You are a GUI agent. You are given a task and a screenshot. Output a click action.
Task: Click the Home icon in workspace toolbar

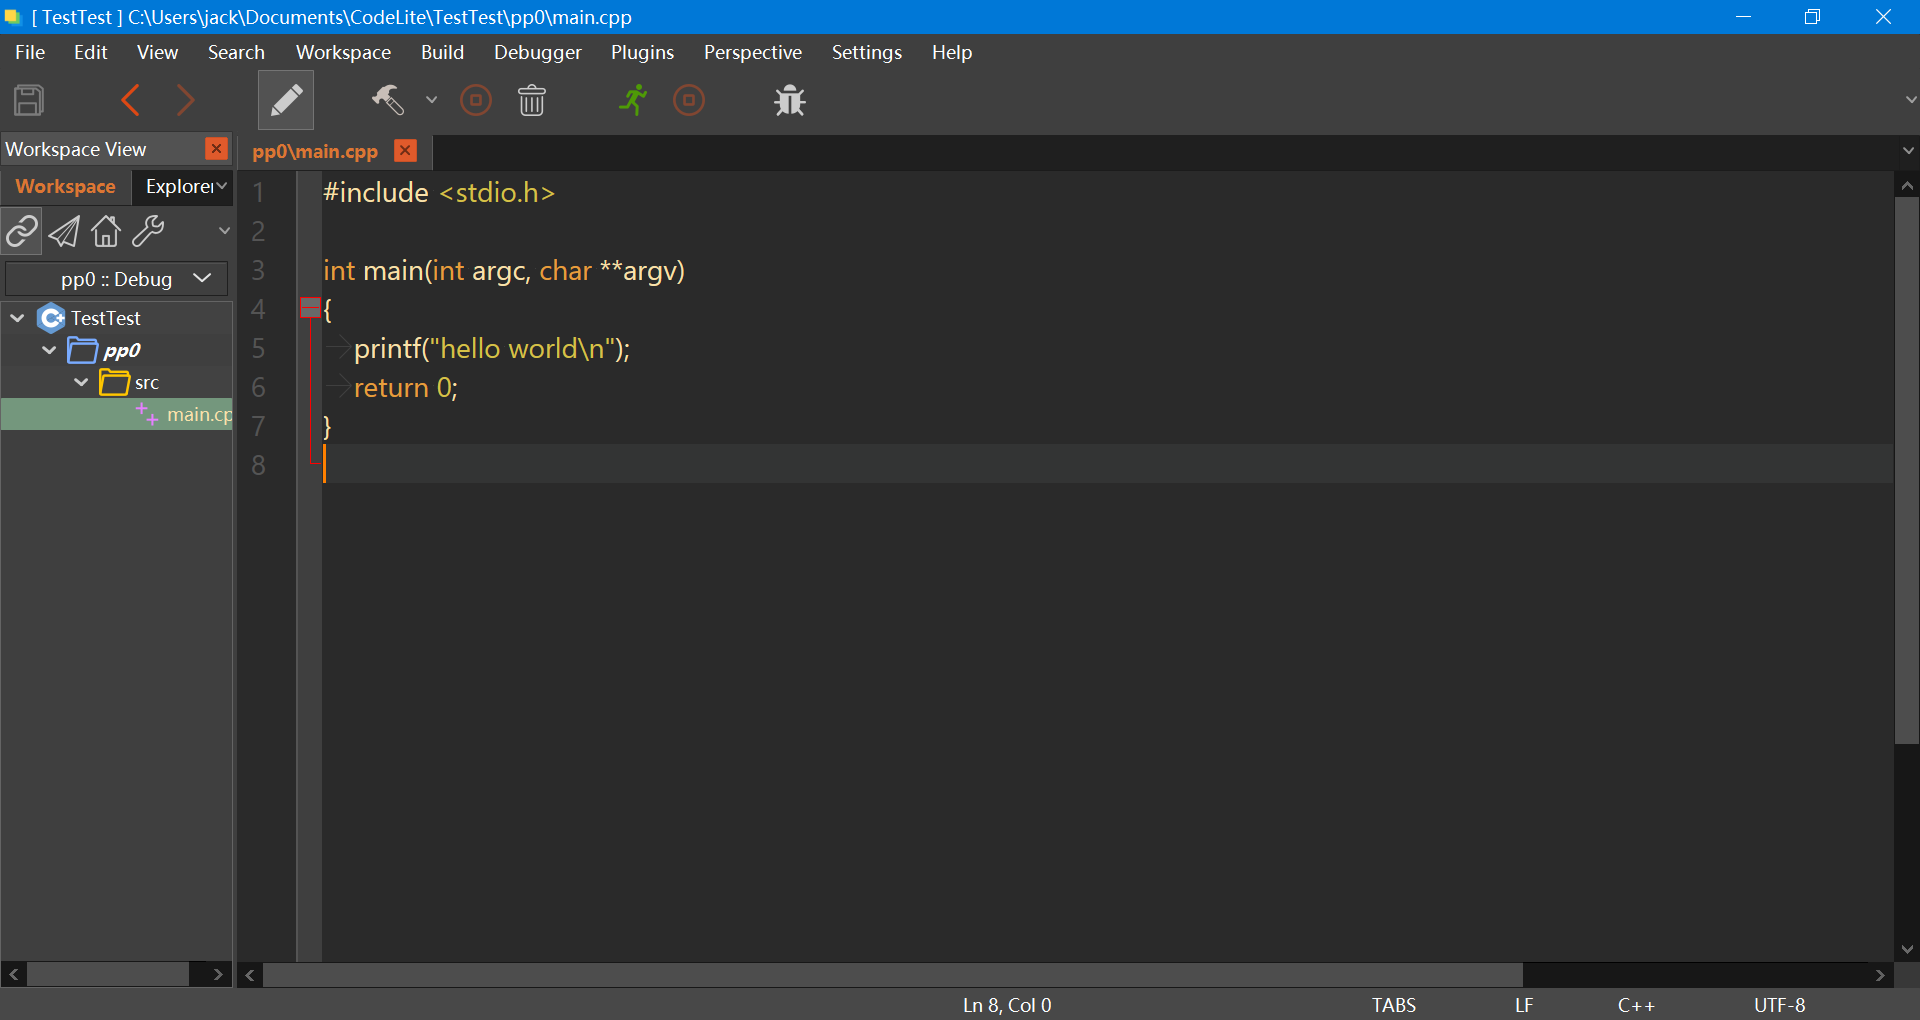tap(106, 231)
